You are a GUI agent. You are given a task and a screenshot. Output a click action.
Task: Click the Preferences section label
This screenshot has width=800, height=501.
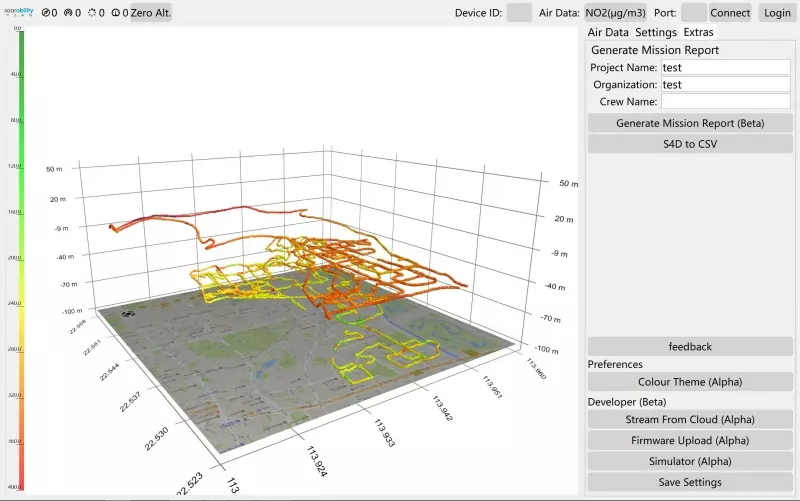pos(615,364)
